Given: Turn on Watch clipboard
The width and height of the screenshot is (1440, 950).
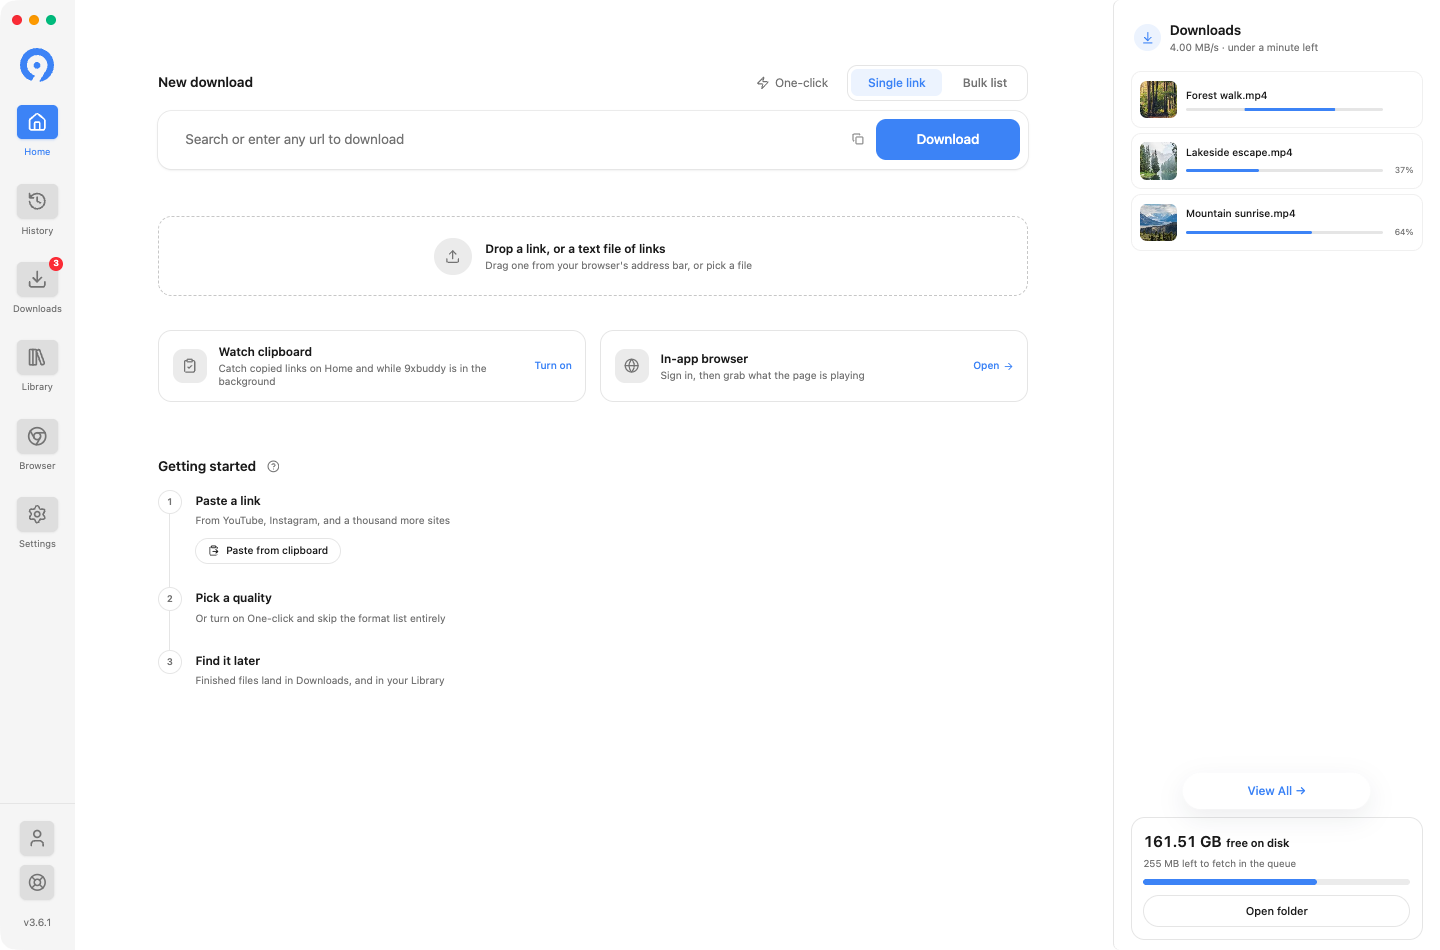Looking at the screenshot, I should tap(553, 366).
